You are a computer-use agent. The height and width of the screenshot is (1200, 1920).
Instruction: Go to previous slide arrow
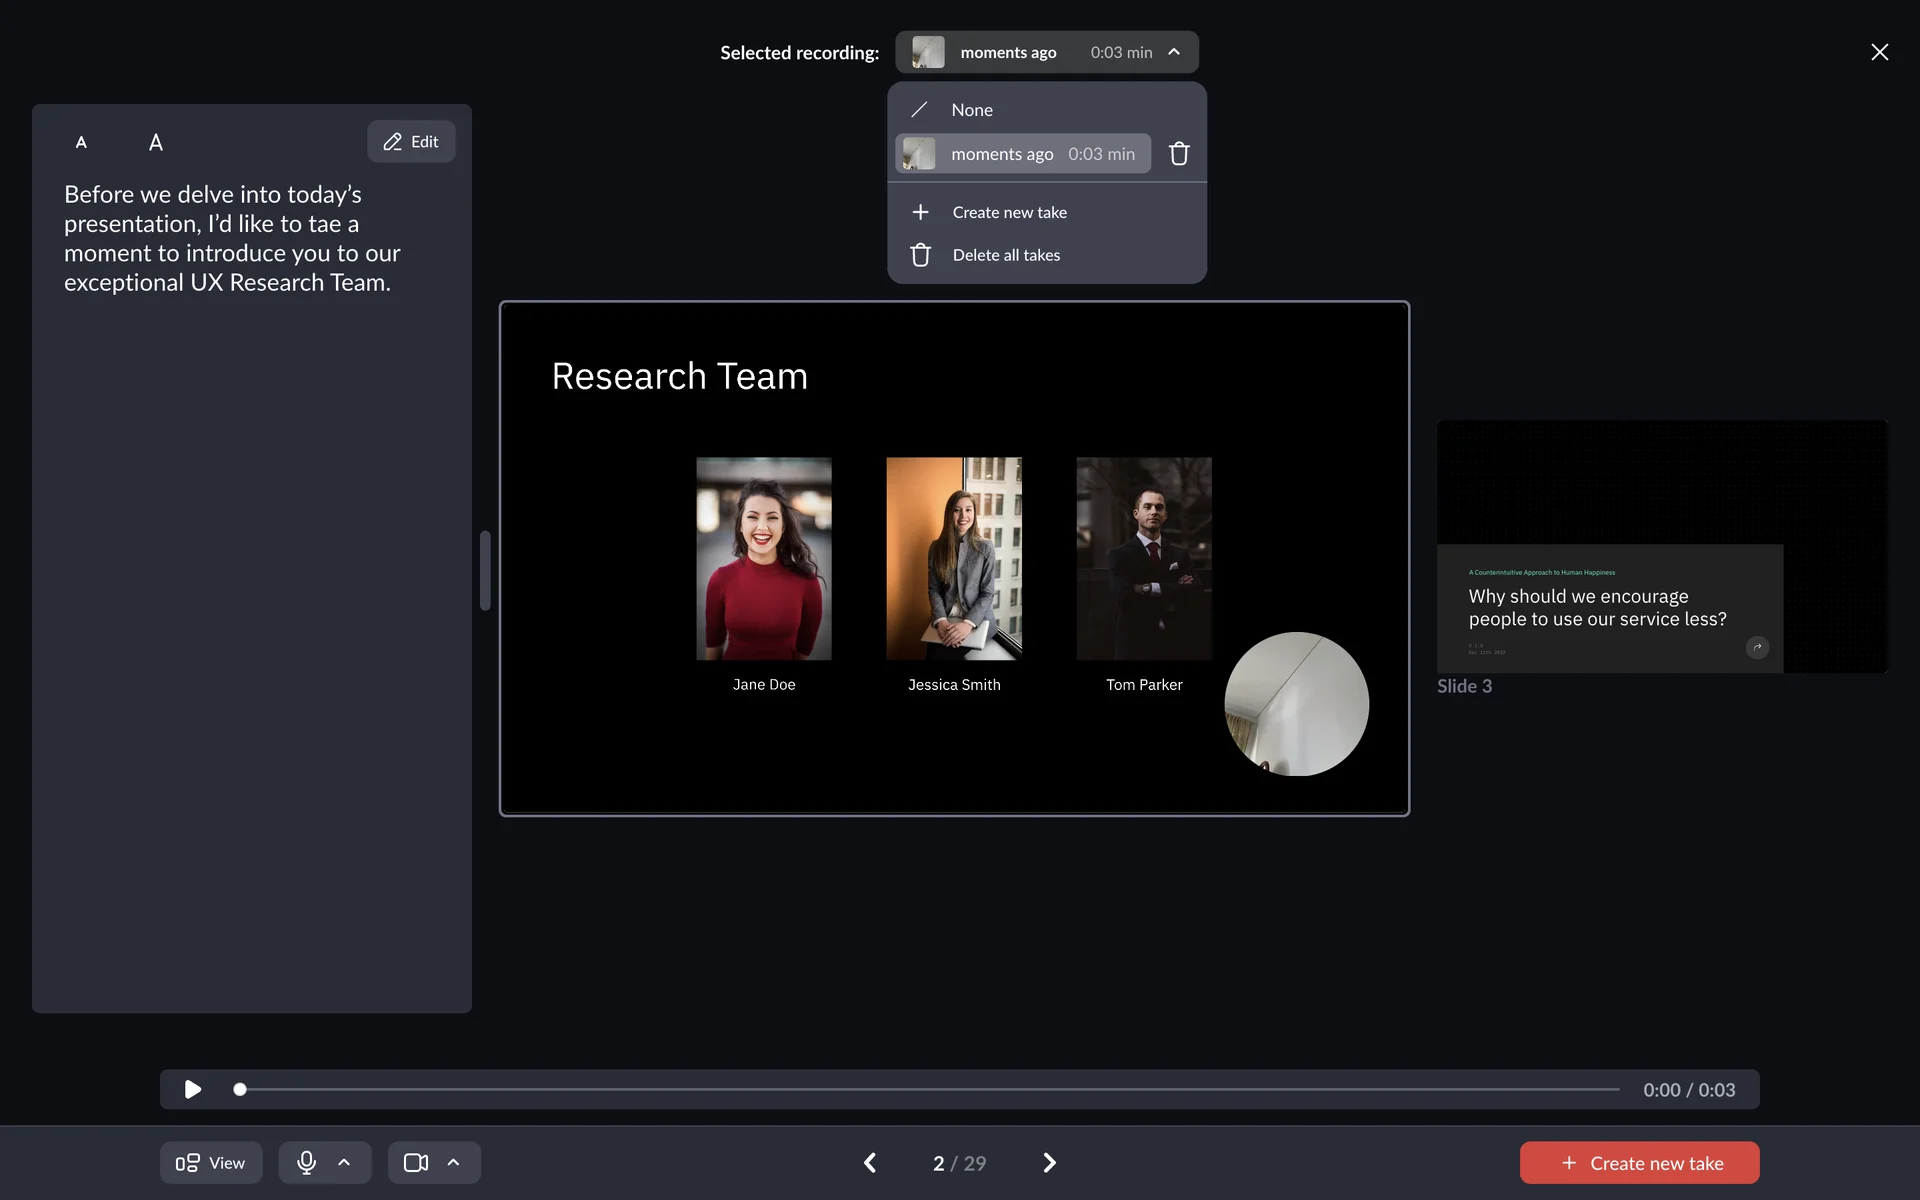(870, 1162)
